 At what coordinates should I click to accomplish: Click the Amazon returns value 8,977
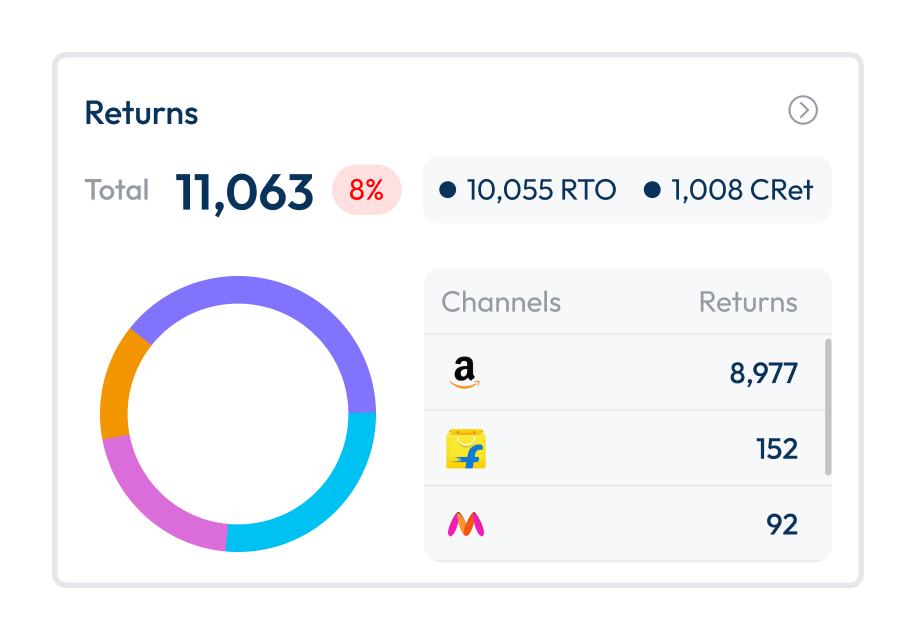pyautogui.click(x=763, y=374)
